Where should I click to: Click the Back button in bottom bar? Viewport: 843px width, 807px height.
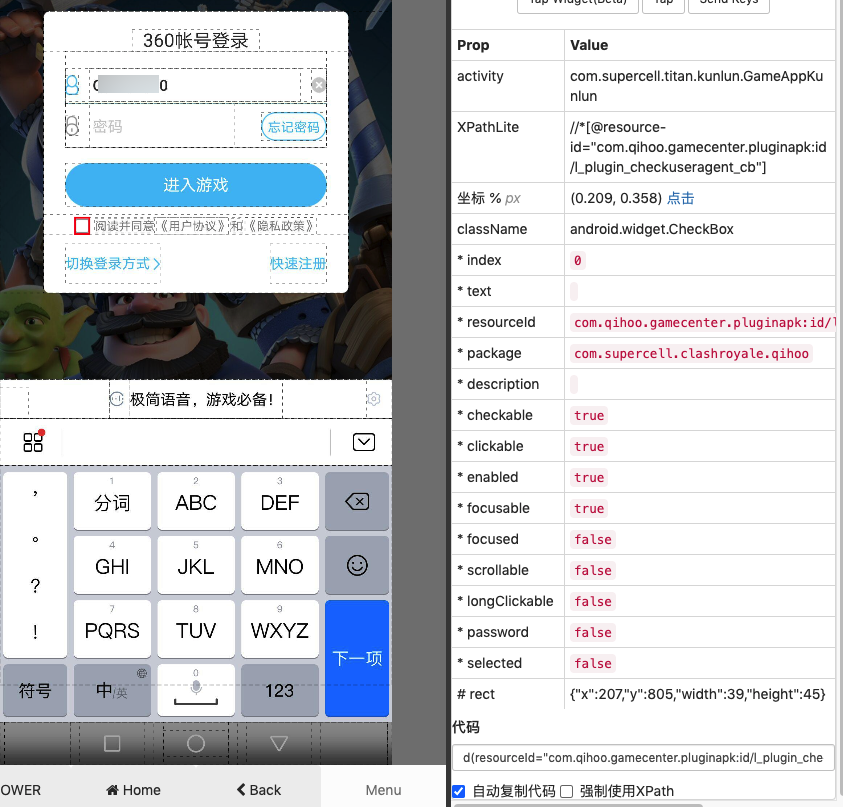pyautogui.click(x=259, y=790)
